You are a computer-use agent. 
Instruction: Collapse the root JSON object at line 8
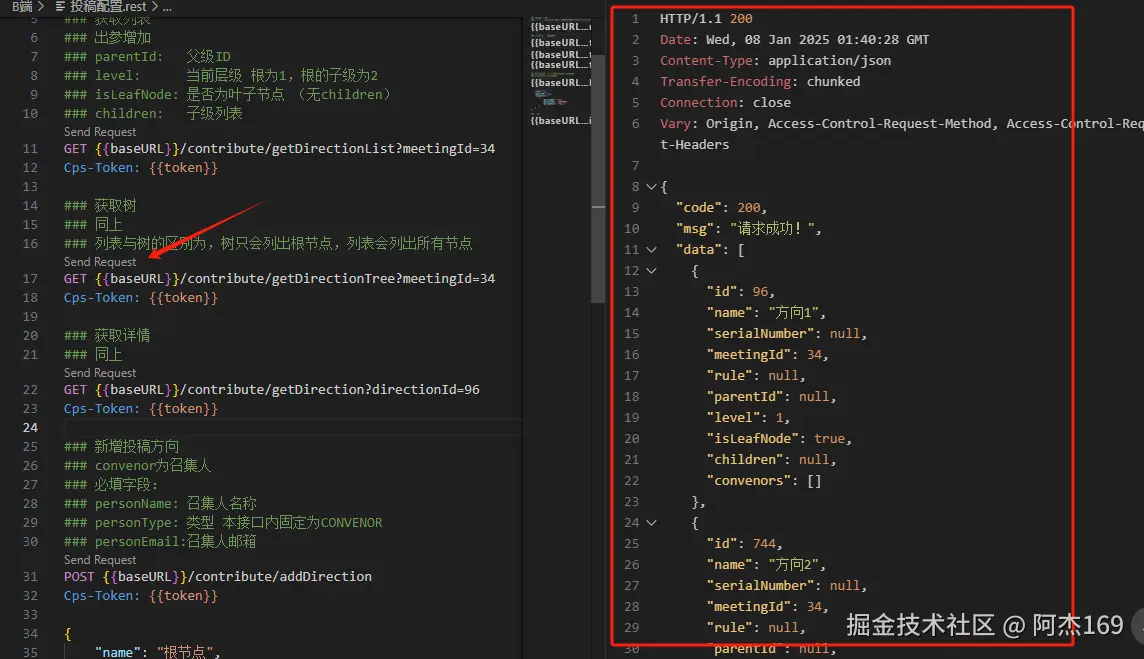(x=651, y=187)
